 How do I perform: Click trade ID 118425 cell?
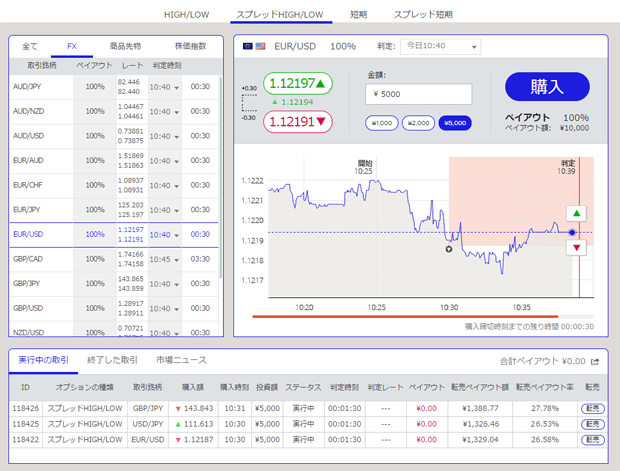point(26,424)
